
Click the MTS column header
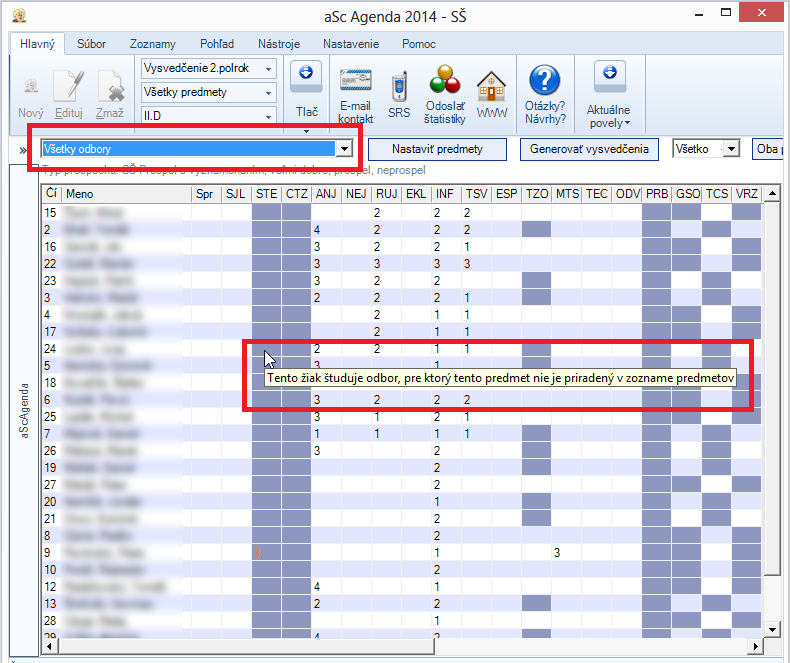pyautogui.click(x=566, y=194)
